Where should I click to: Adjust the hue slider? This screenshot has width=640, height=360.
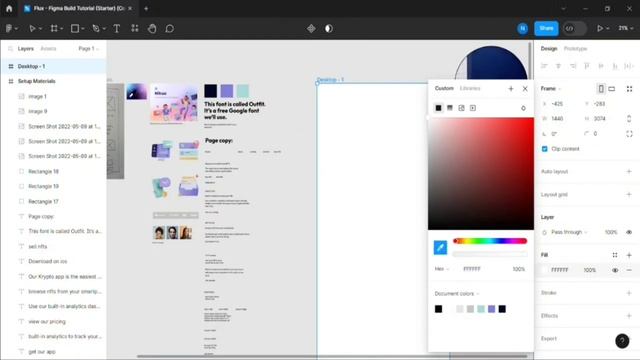point(490,241)
